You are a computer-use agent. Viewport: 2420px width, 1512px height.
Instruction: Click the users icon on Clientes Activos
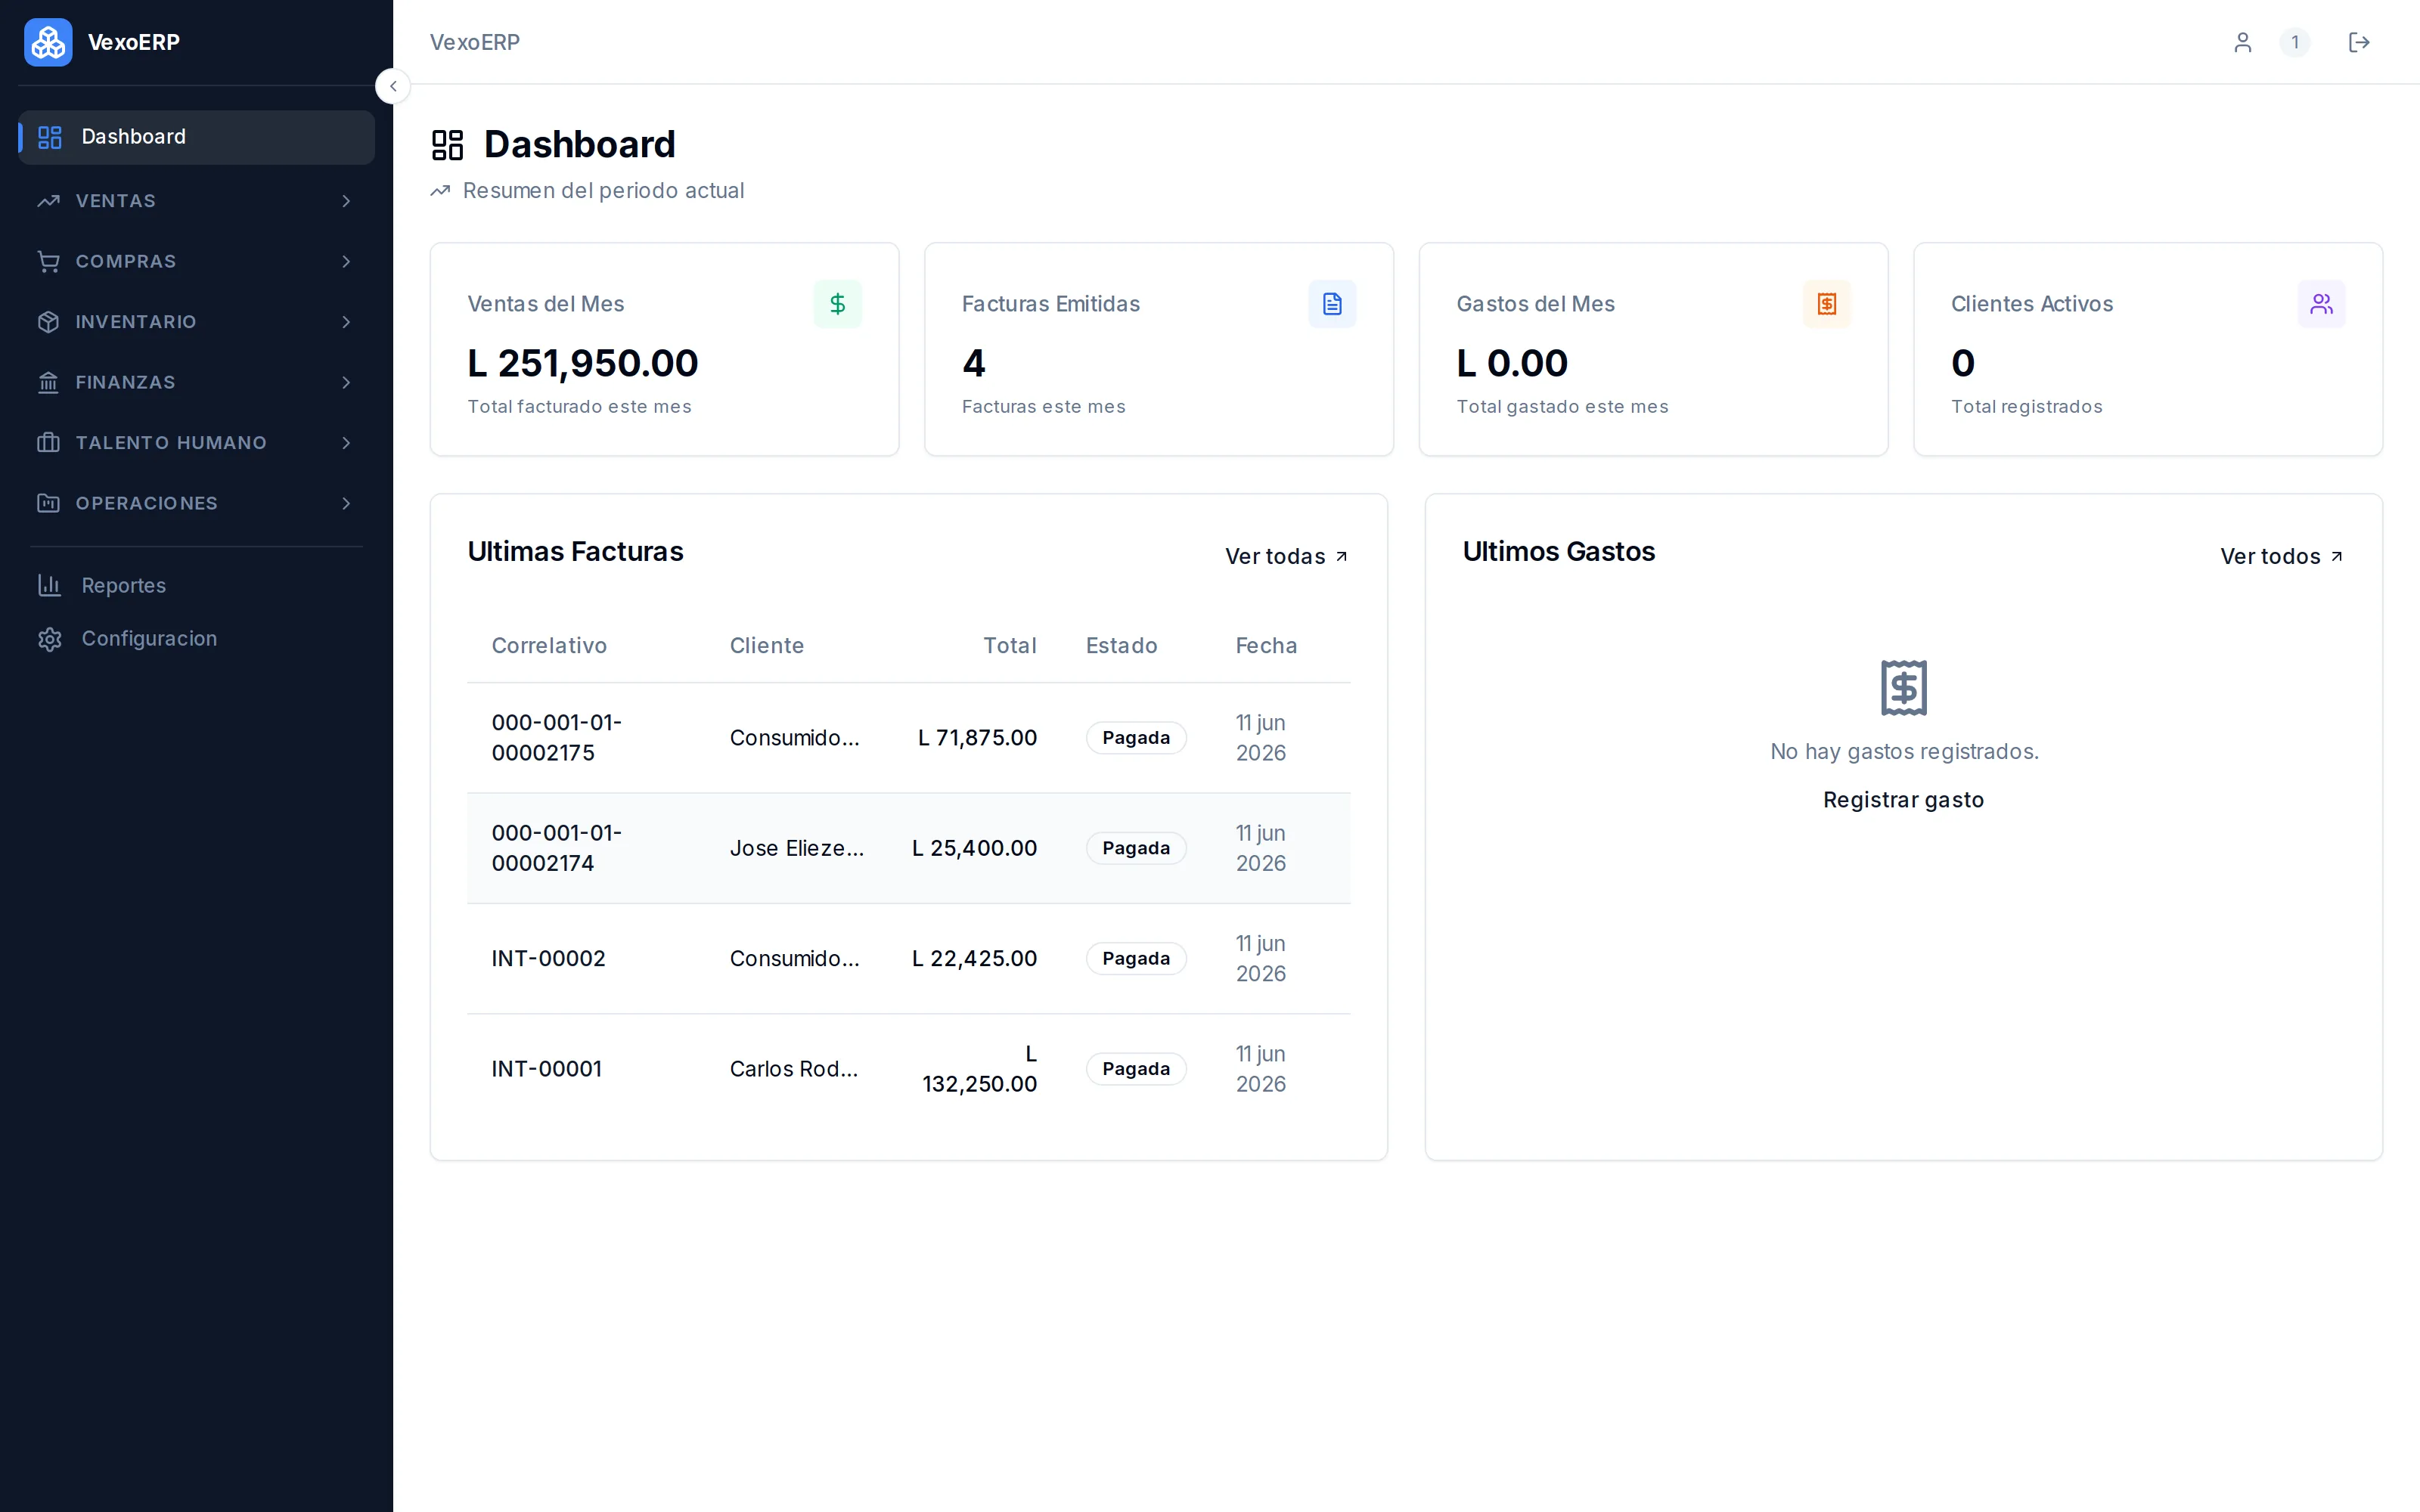click(2321, 304)
